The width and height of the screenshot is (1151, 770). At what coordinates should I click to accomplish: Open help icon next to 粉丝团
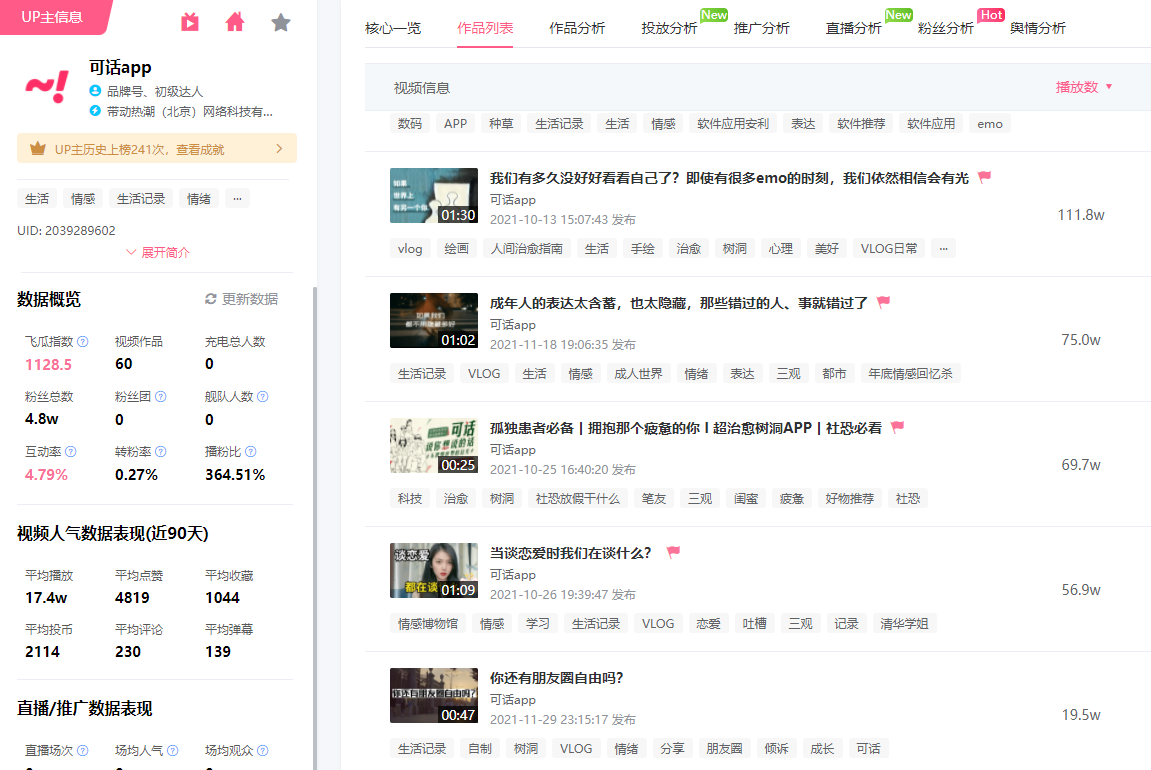coord(161,396)
